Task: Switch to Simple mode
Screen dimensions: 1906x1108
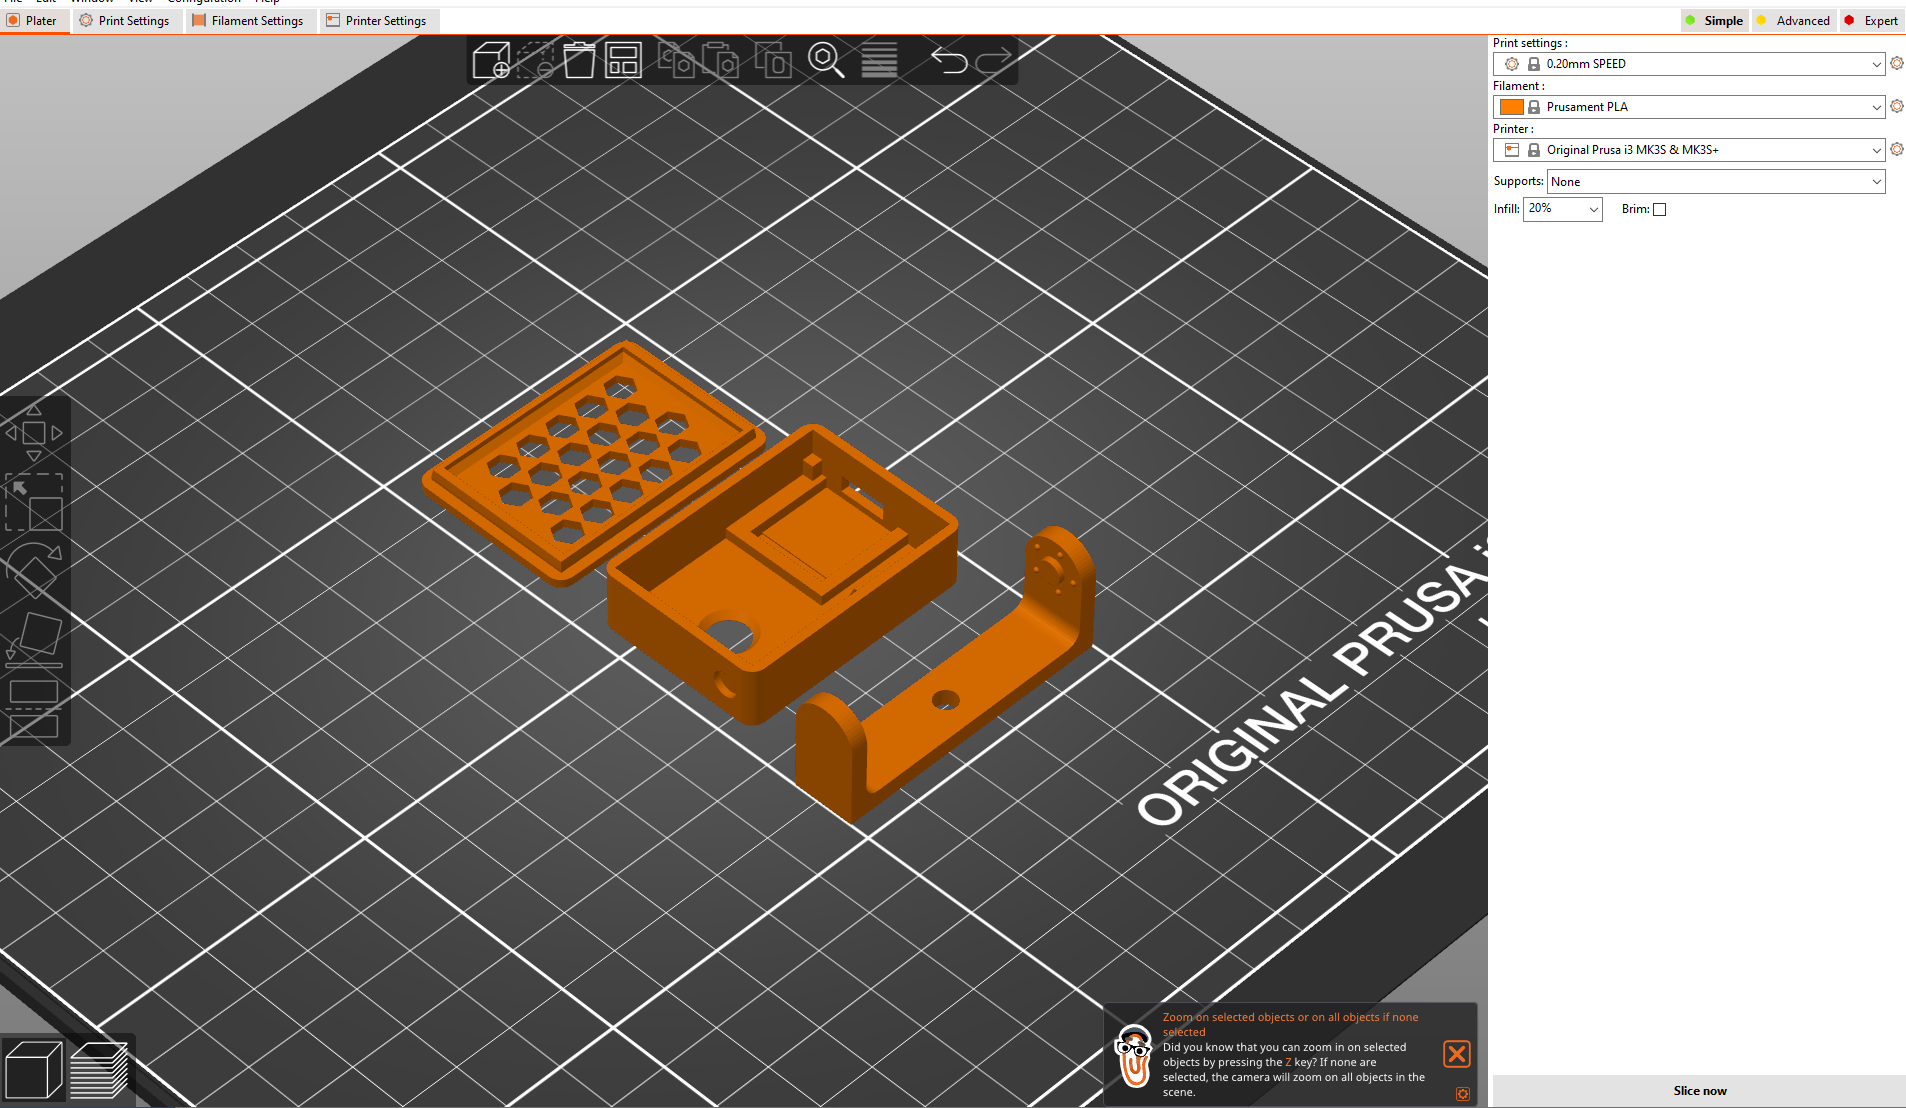Action: (1714, 20)
